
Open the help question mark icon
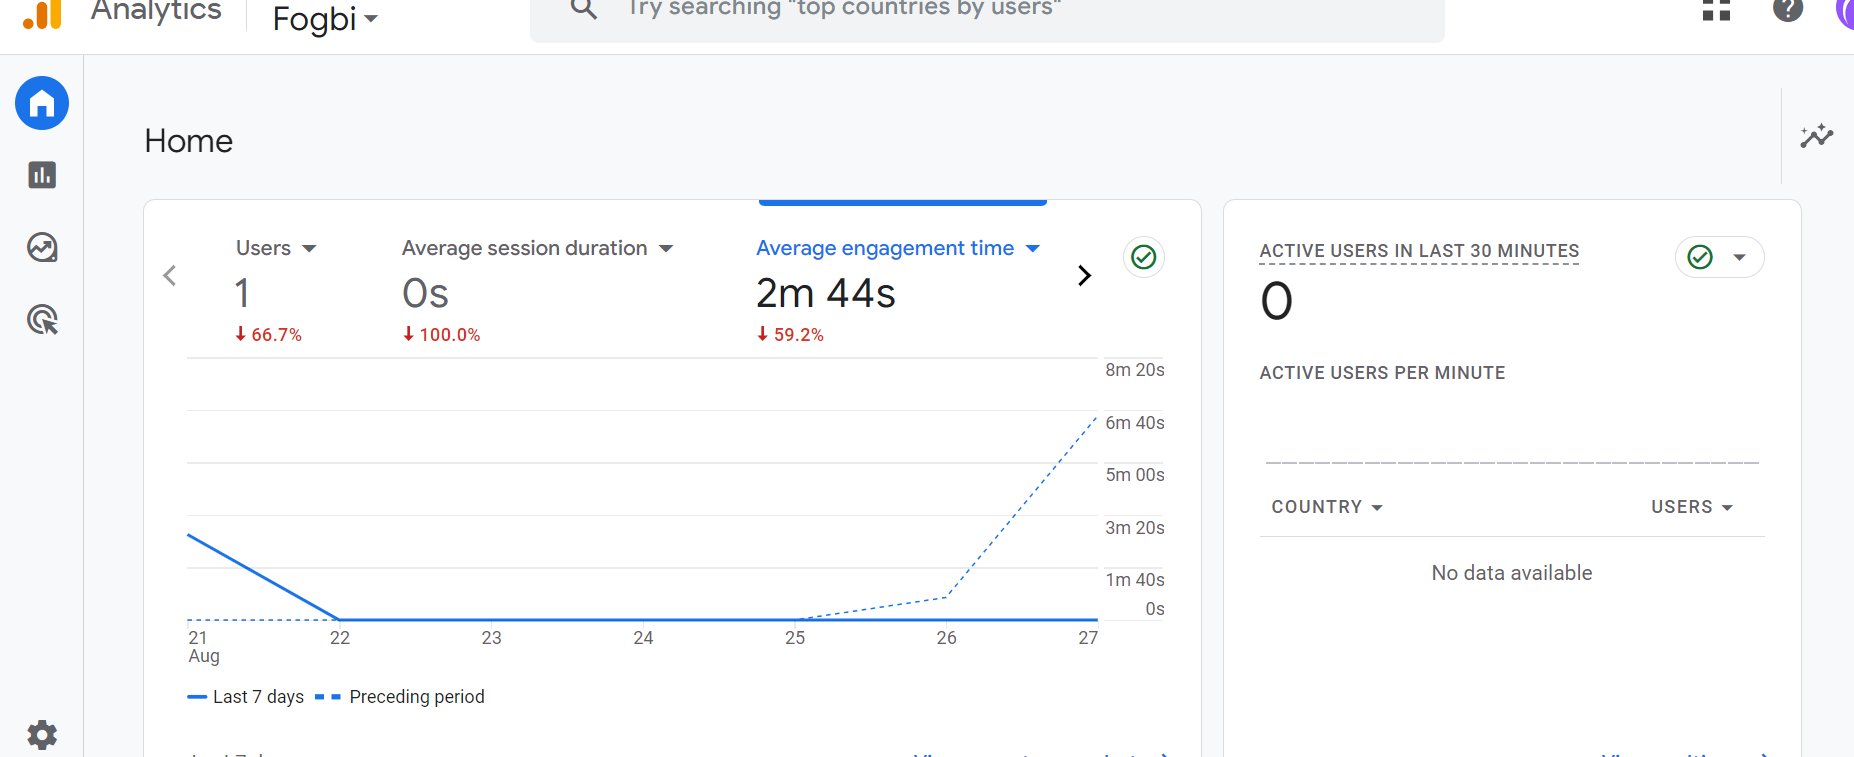click(1787, 9)
